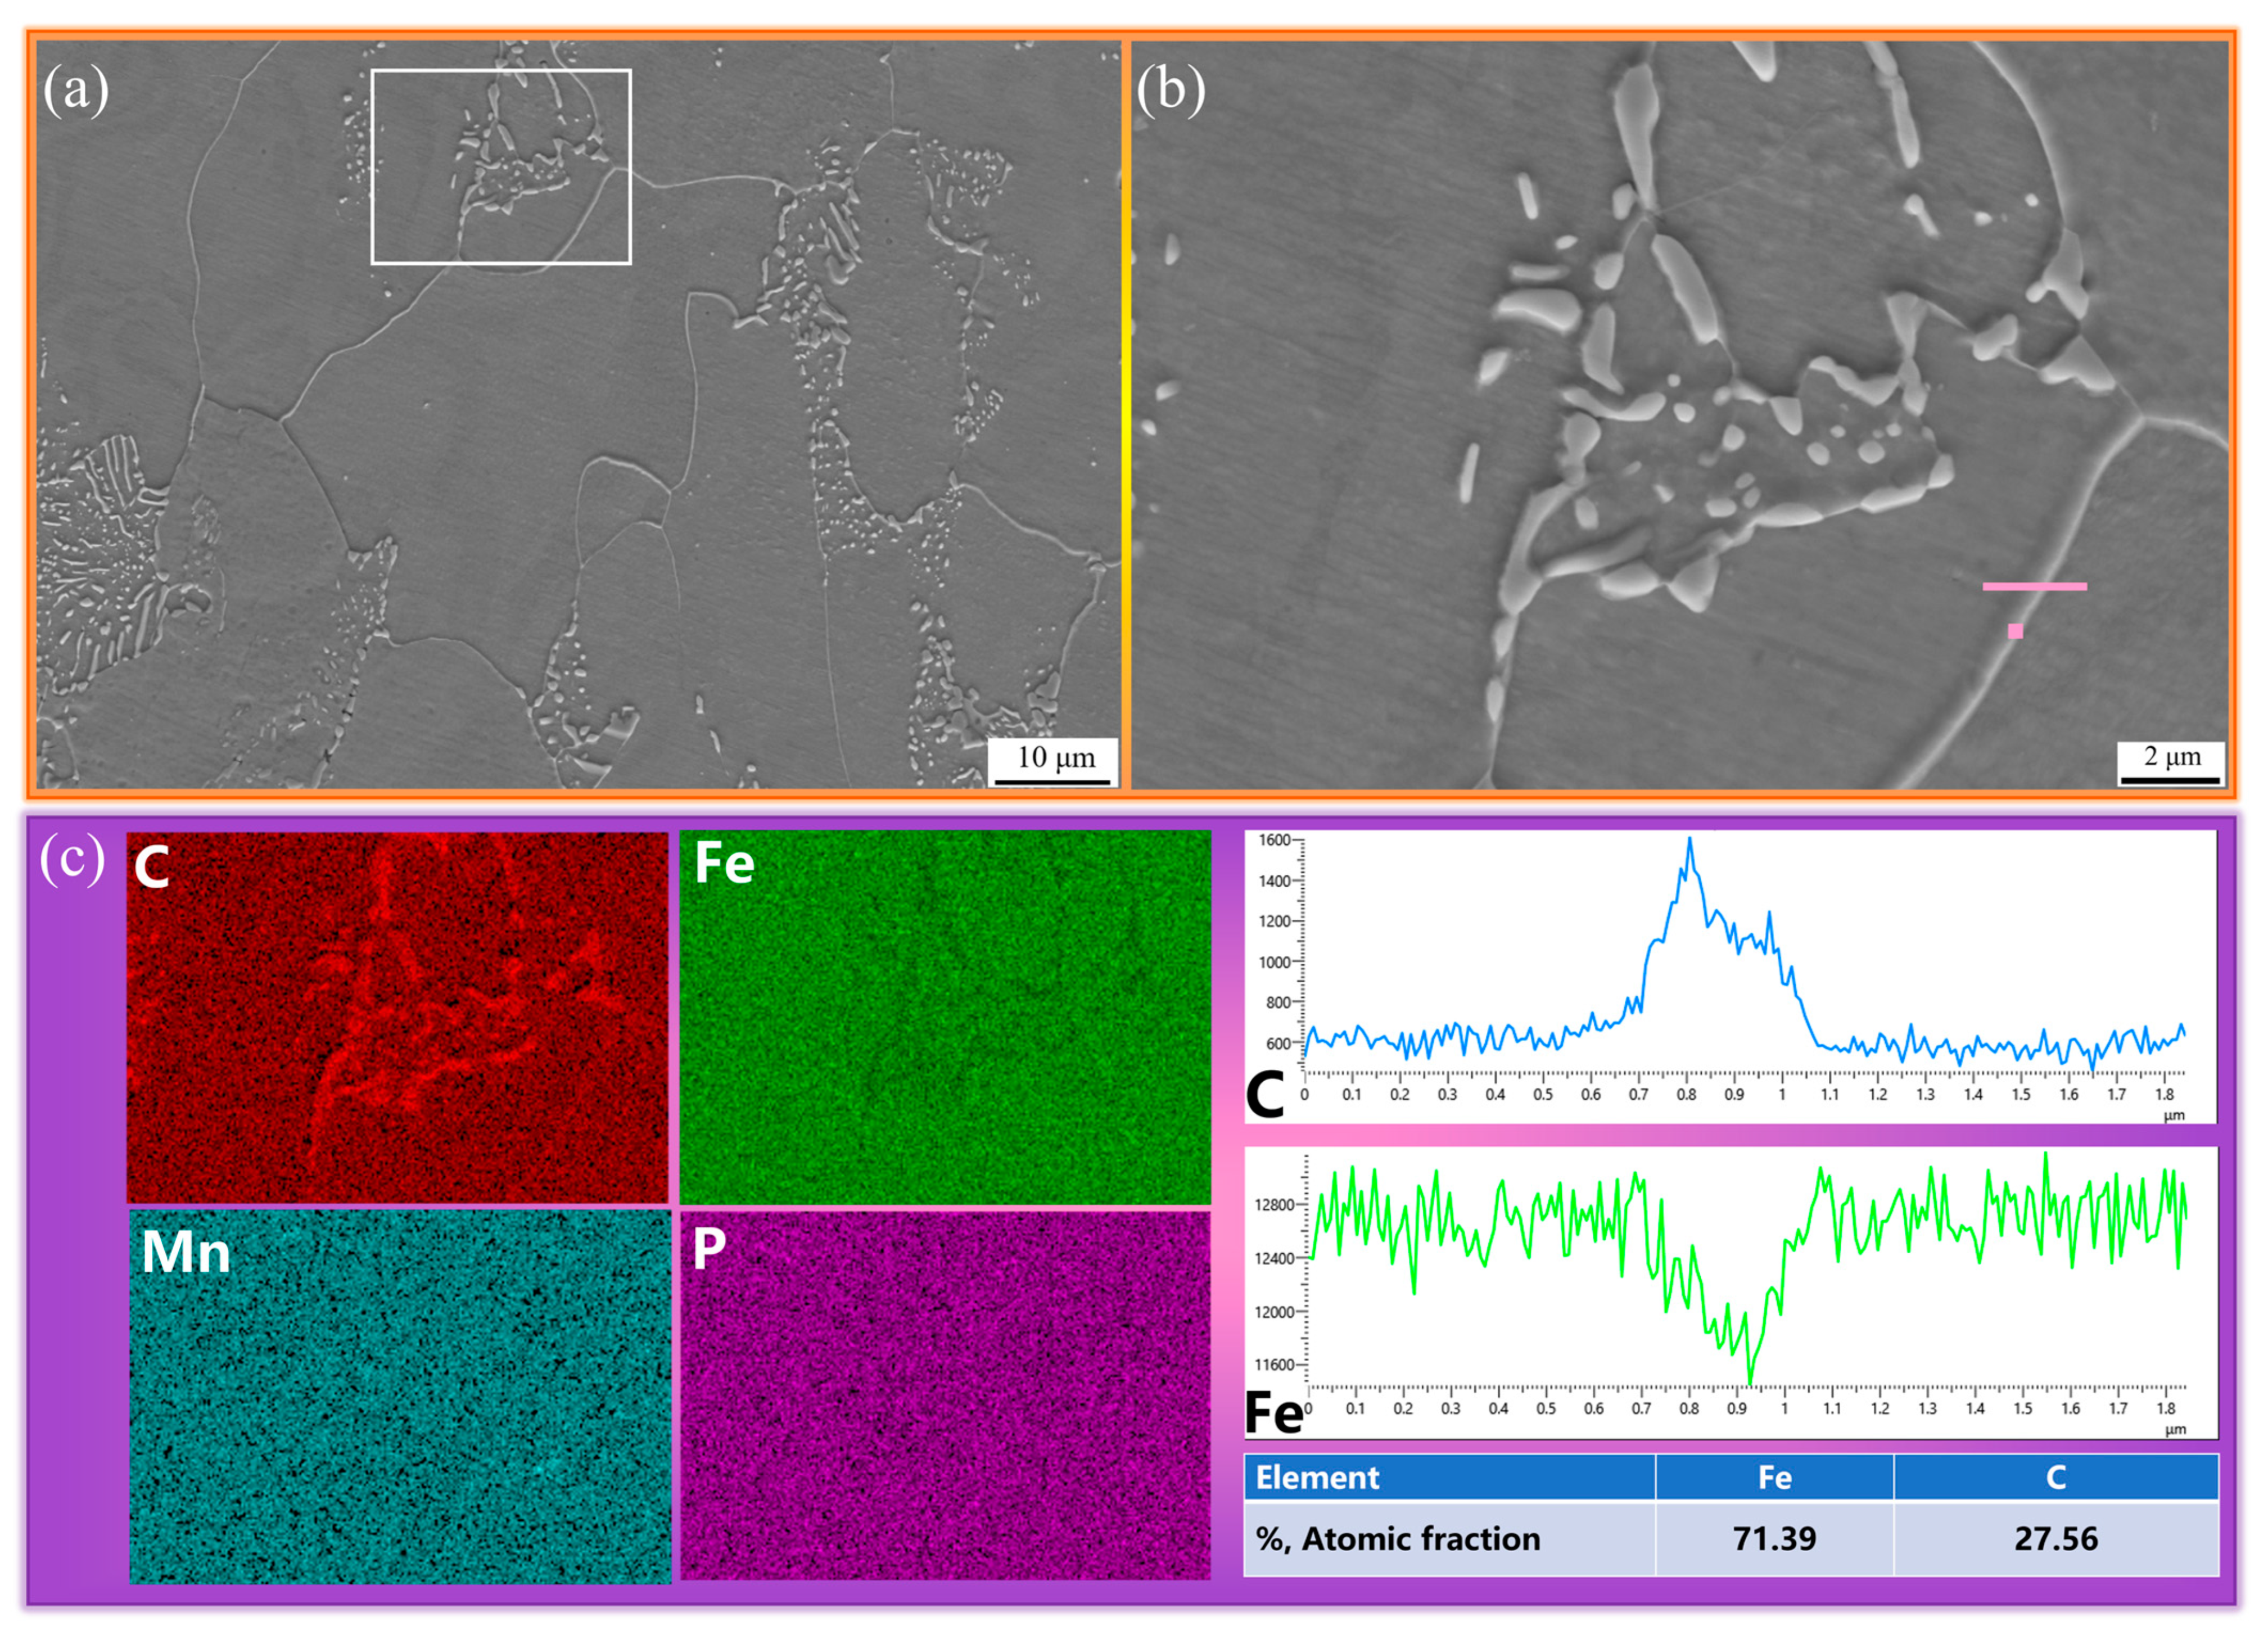
Task: Click the carbon line scan peak
Action: 1690,840
